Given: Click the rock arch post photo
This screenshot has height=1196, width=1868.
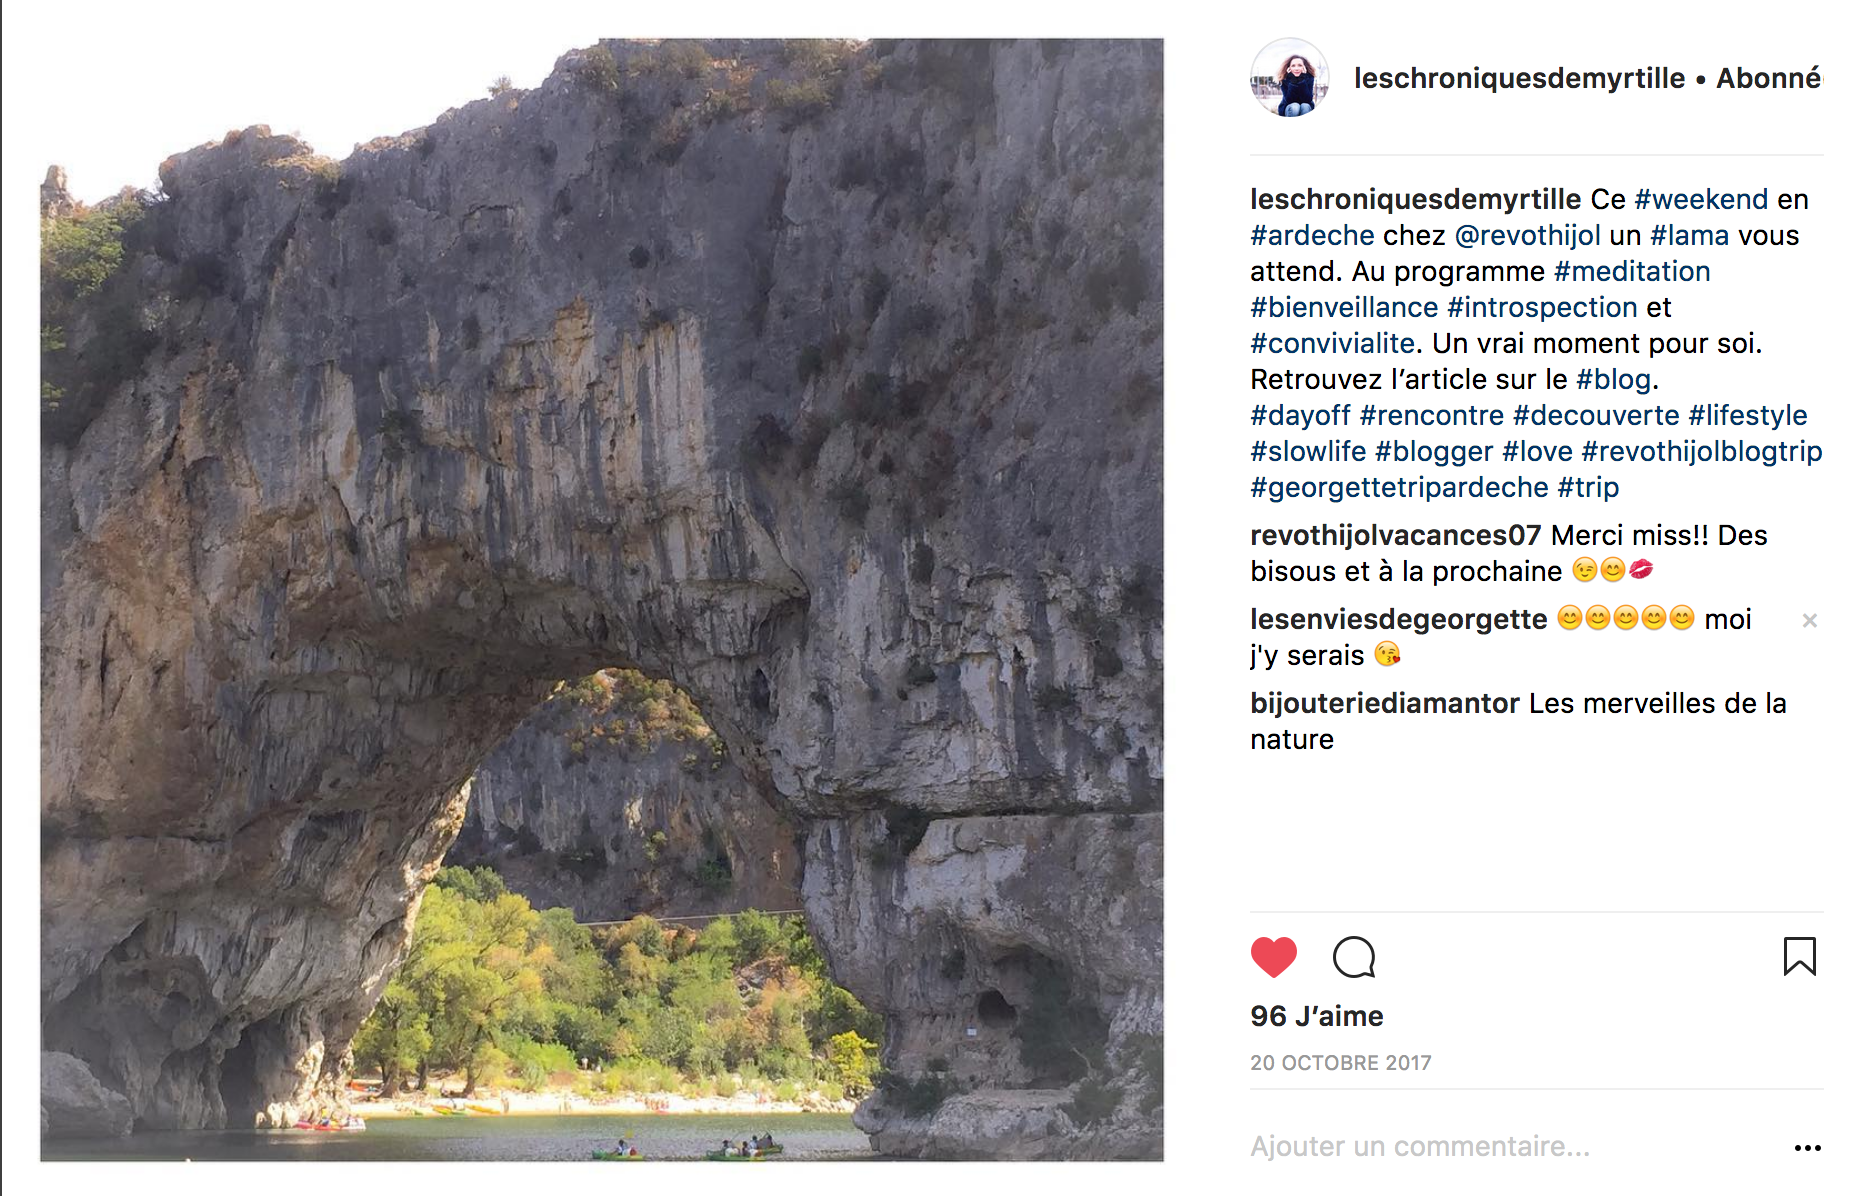Looking at the screenshot, I should 601,599.
